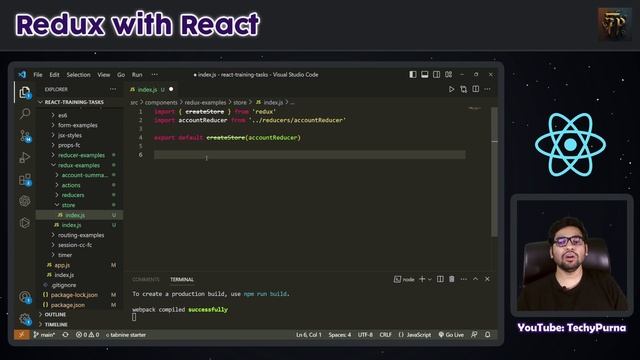Open the View menu
This screenshot has width=640, height=360.
click(104, 75)
